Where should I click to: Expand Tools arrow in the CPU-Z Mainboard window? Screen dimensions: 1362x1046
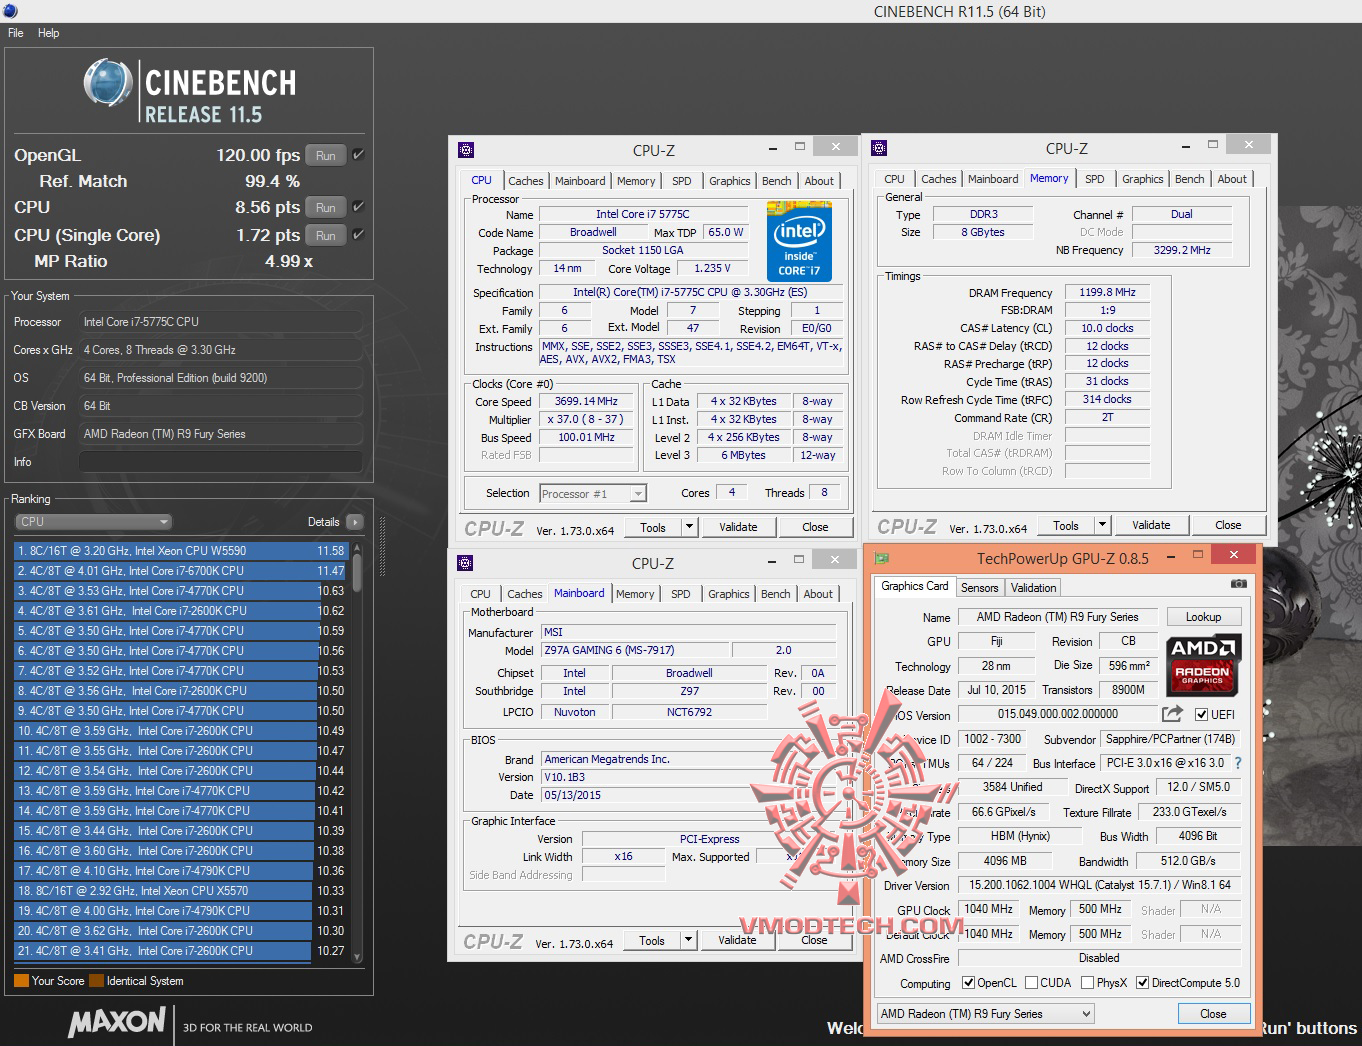[688, 940]
